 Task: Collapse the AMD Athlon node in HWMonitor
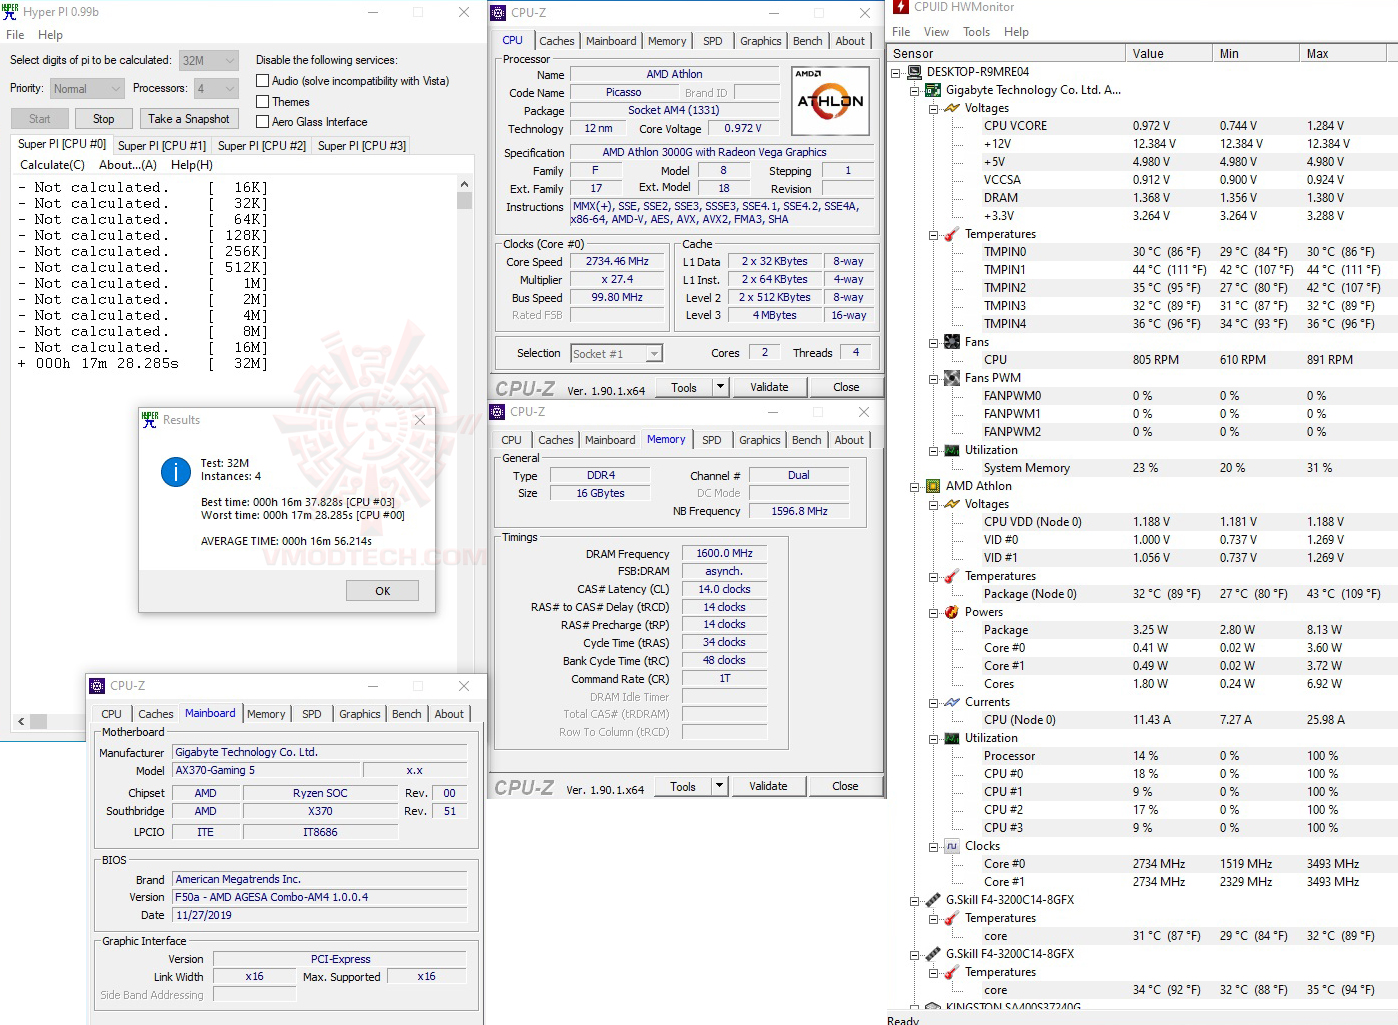click(x=914, y=486)
